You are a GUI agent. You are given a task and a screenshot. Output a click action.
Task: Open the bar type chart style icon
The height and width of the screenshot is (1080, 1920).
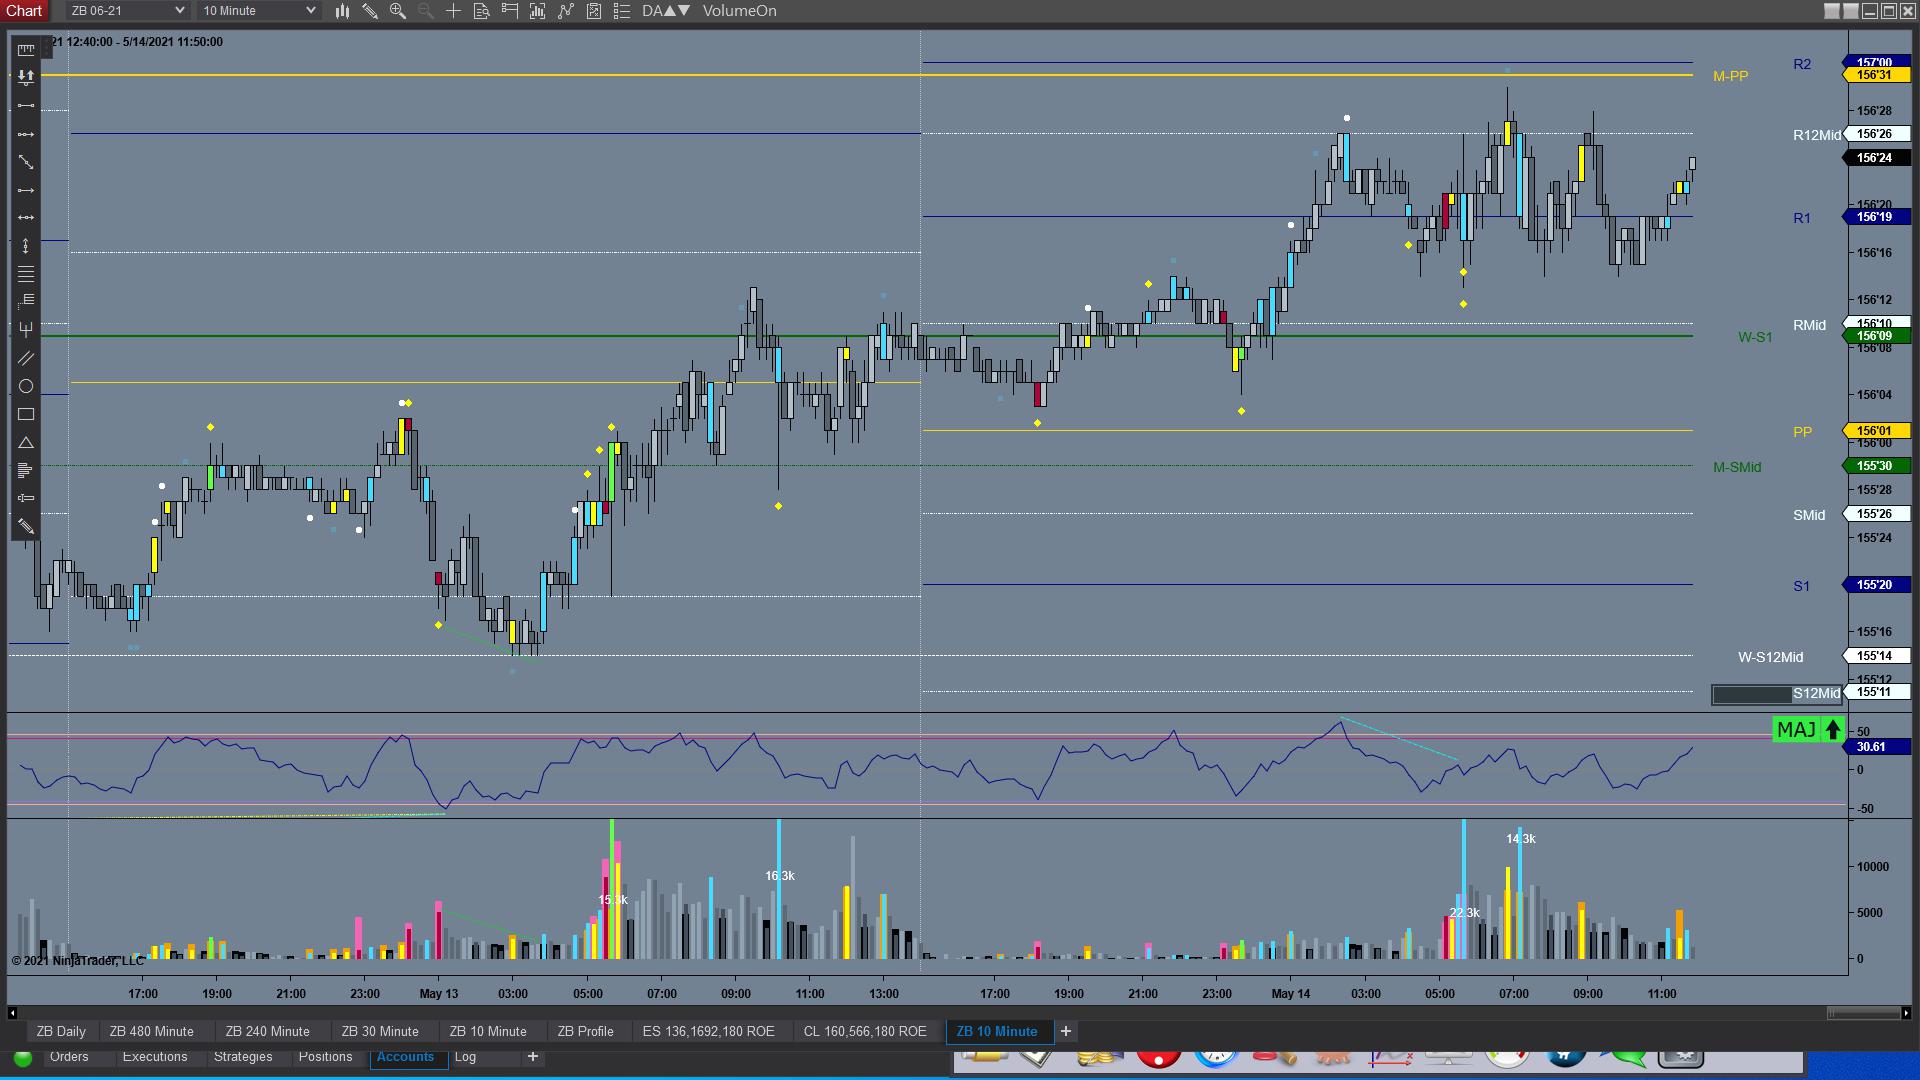coord(342,11)
